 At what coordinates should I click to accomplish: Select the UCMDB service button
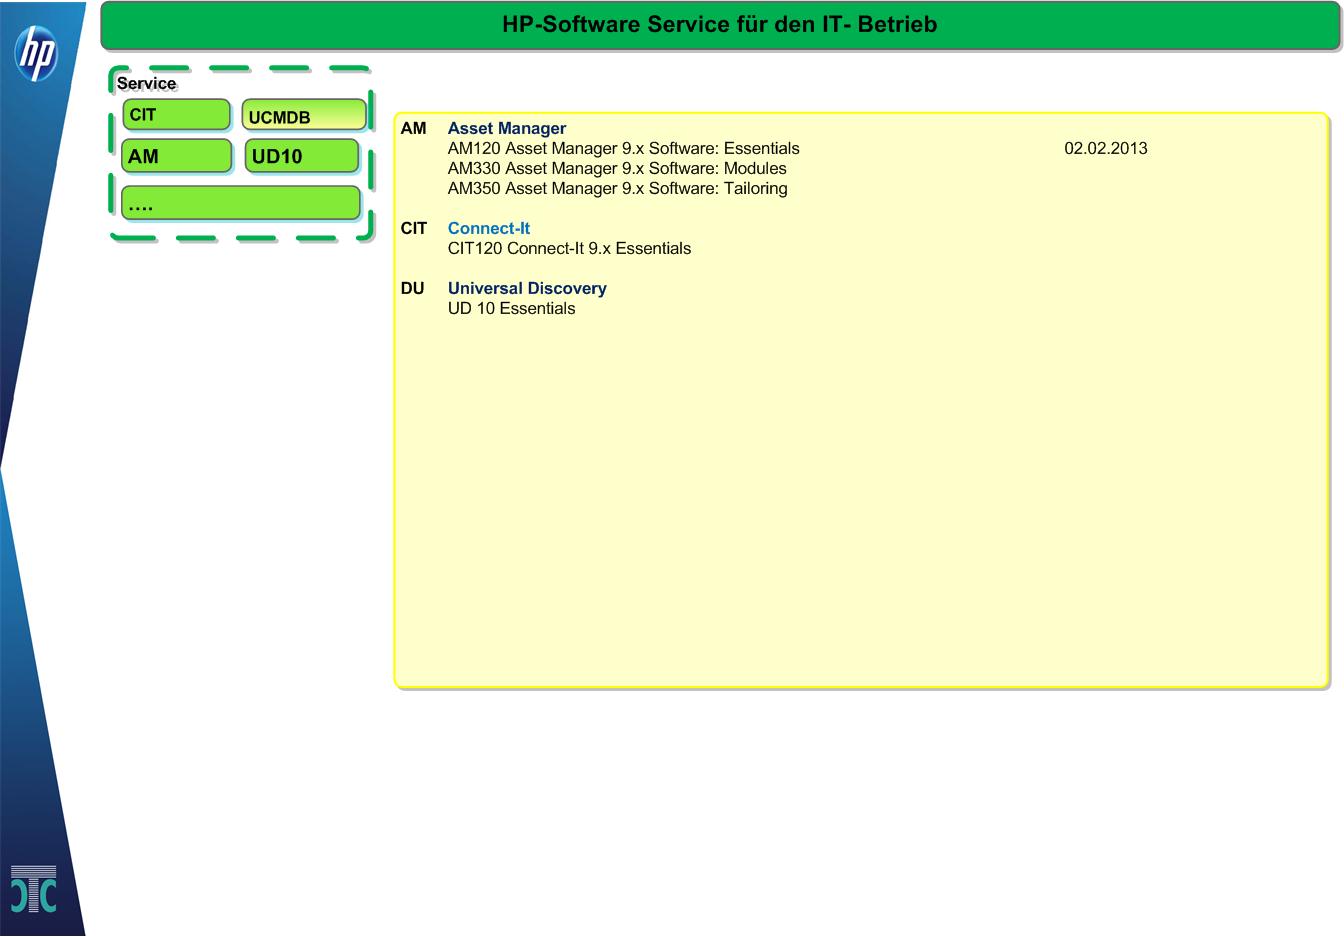pos(304,115)
